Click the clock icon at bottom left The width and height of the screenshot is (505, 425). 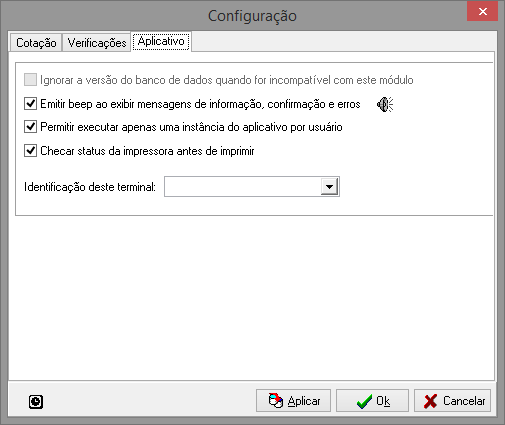(36, 401)
